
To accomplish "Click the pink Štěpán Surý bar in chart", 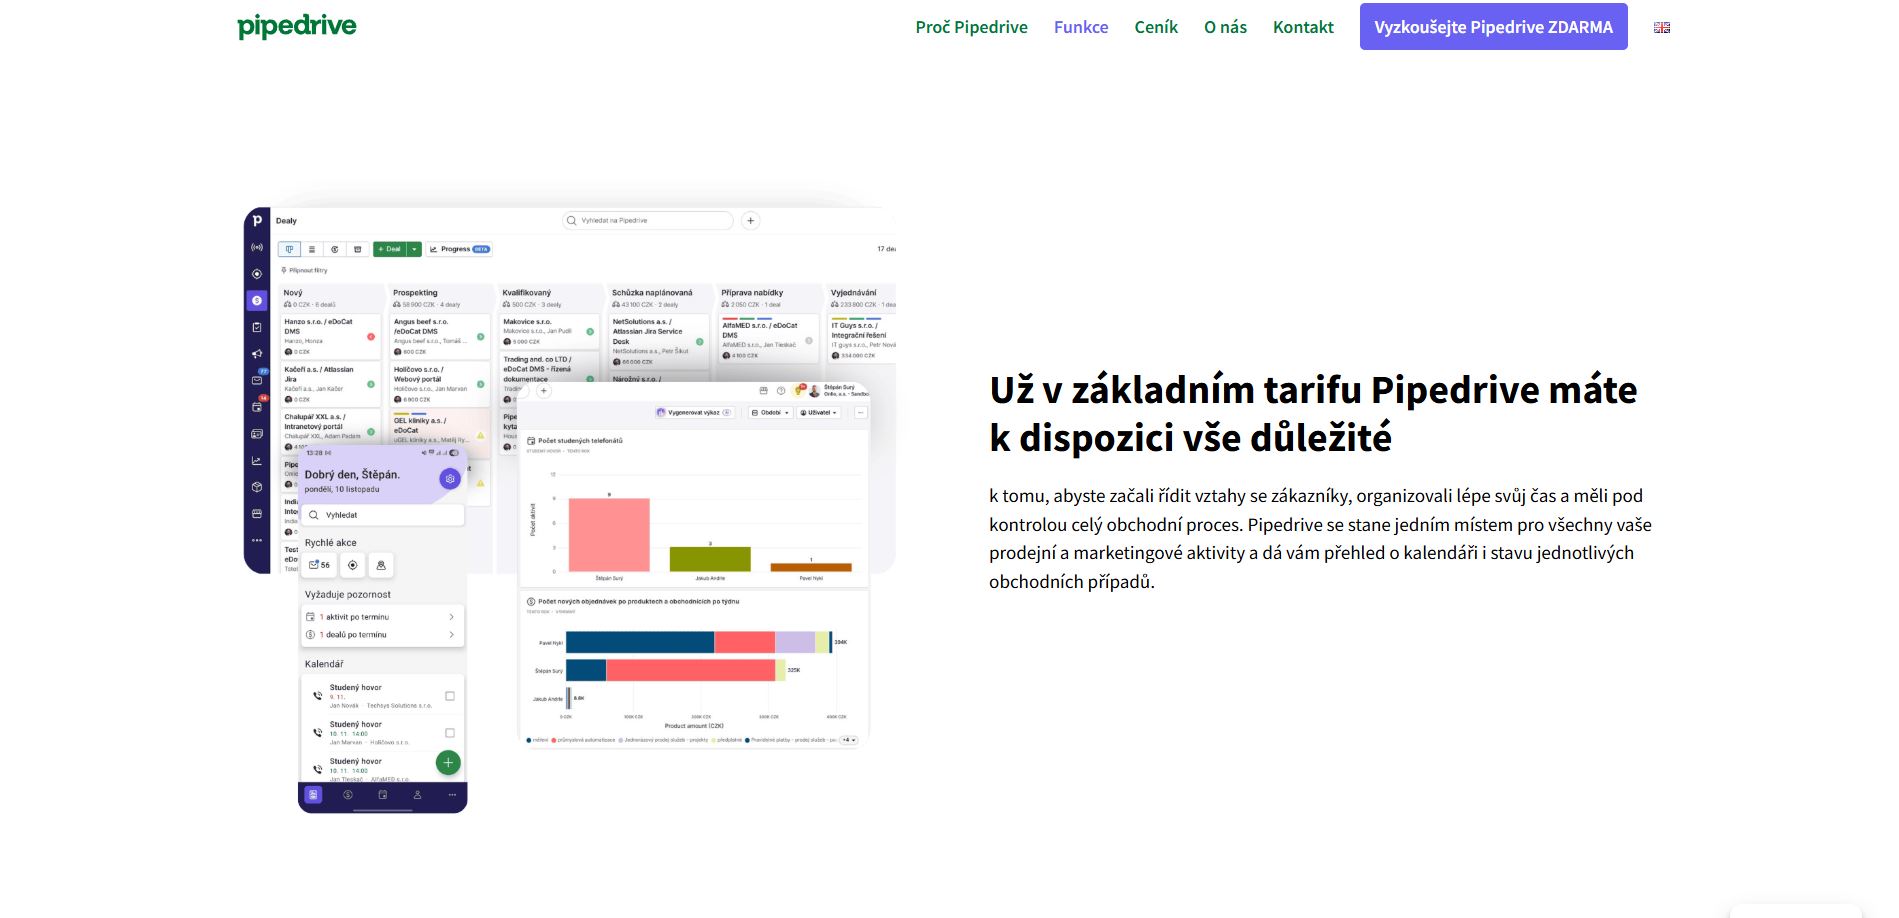I will point(609,535).
